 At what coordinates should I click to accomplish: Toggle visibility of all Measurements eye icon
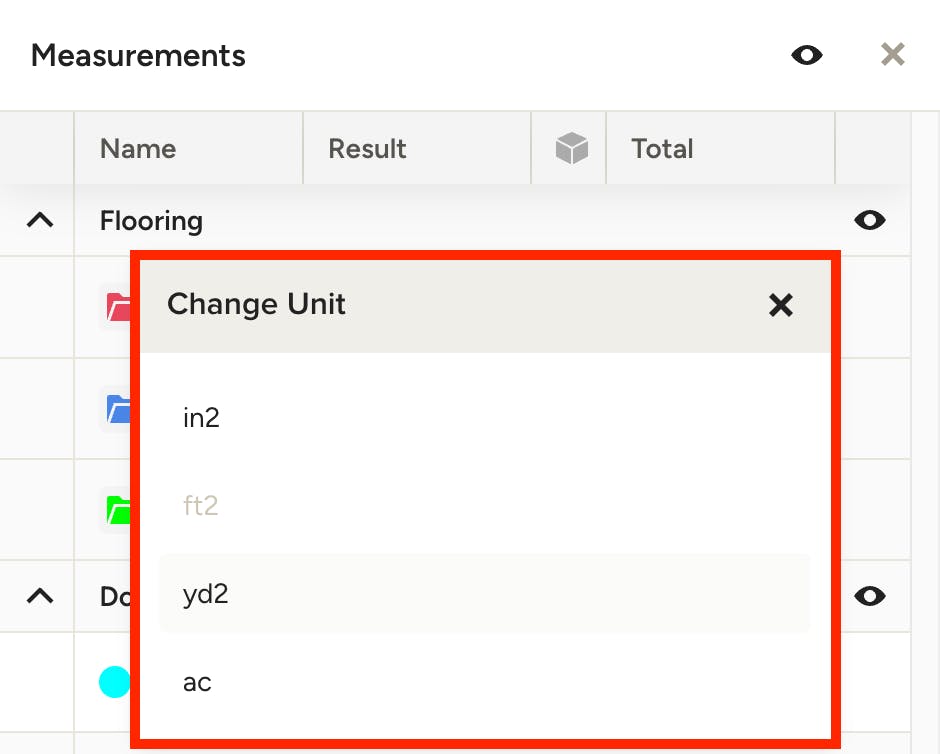(x=806, y=55)
